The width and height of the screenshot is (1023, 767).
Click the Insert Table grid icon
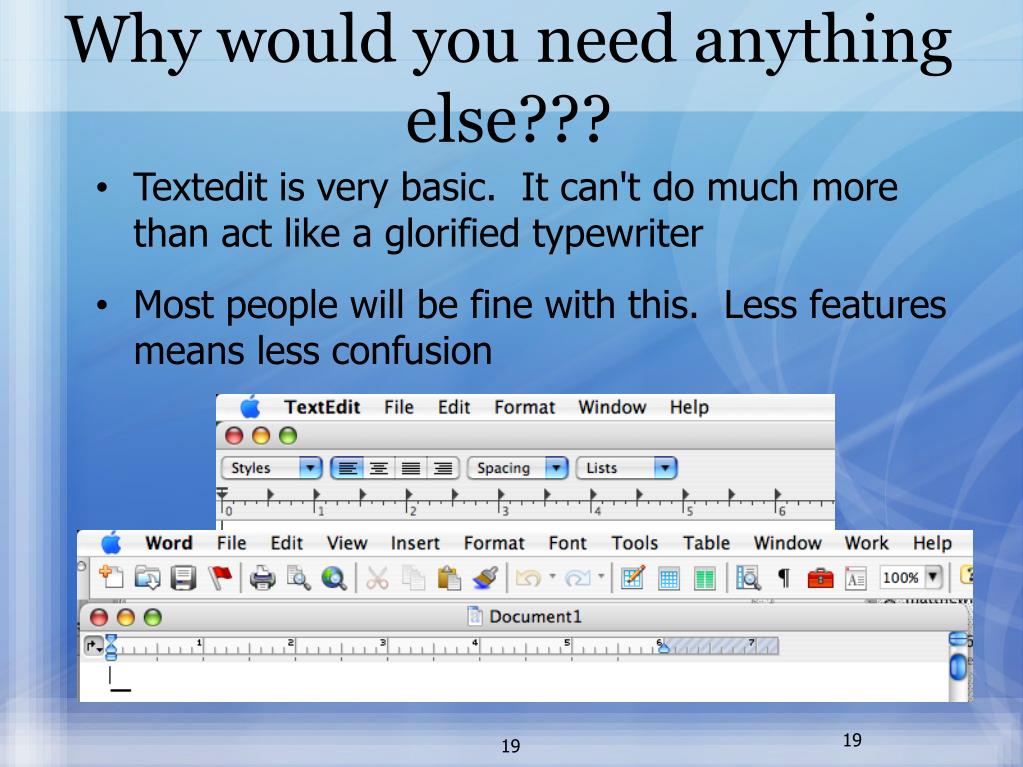[x=669, y=579]
